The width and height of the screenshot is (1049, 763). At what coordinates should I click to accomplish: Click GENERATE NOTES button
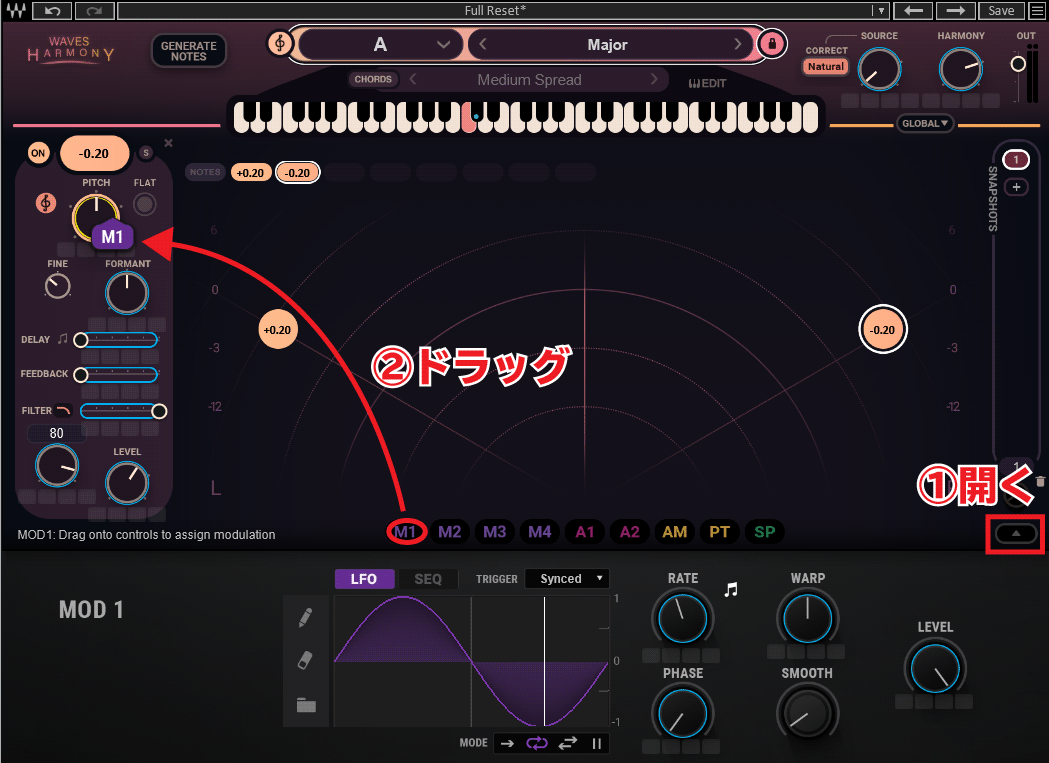[x=189, y=51]
